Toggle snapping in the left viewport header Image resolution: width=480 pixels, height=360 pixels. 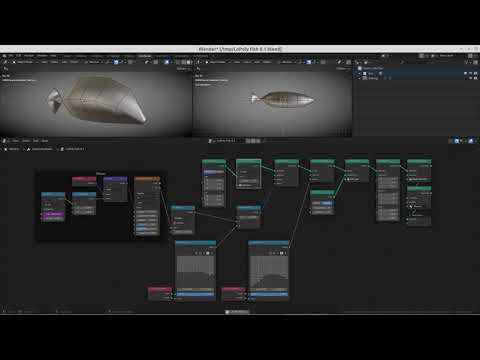click(x=116, y=62)
